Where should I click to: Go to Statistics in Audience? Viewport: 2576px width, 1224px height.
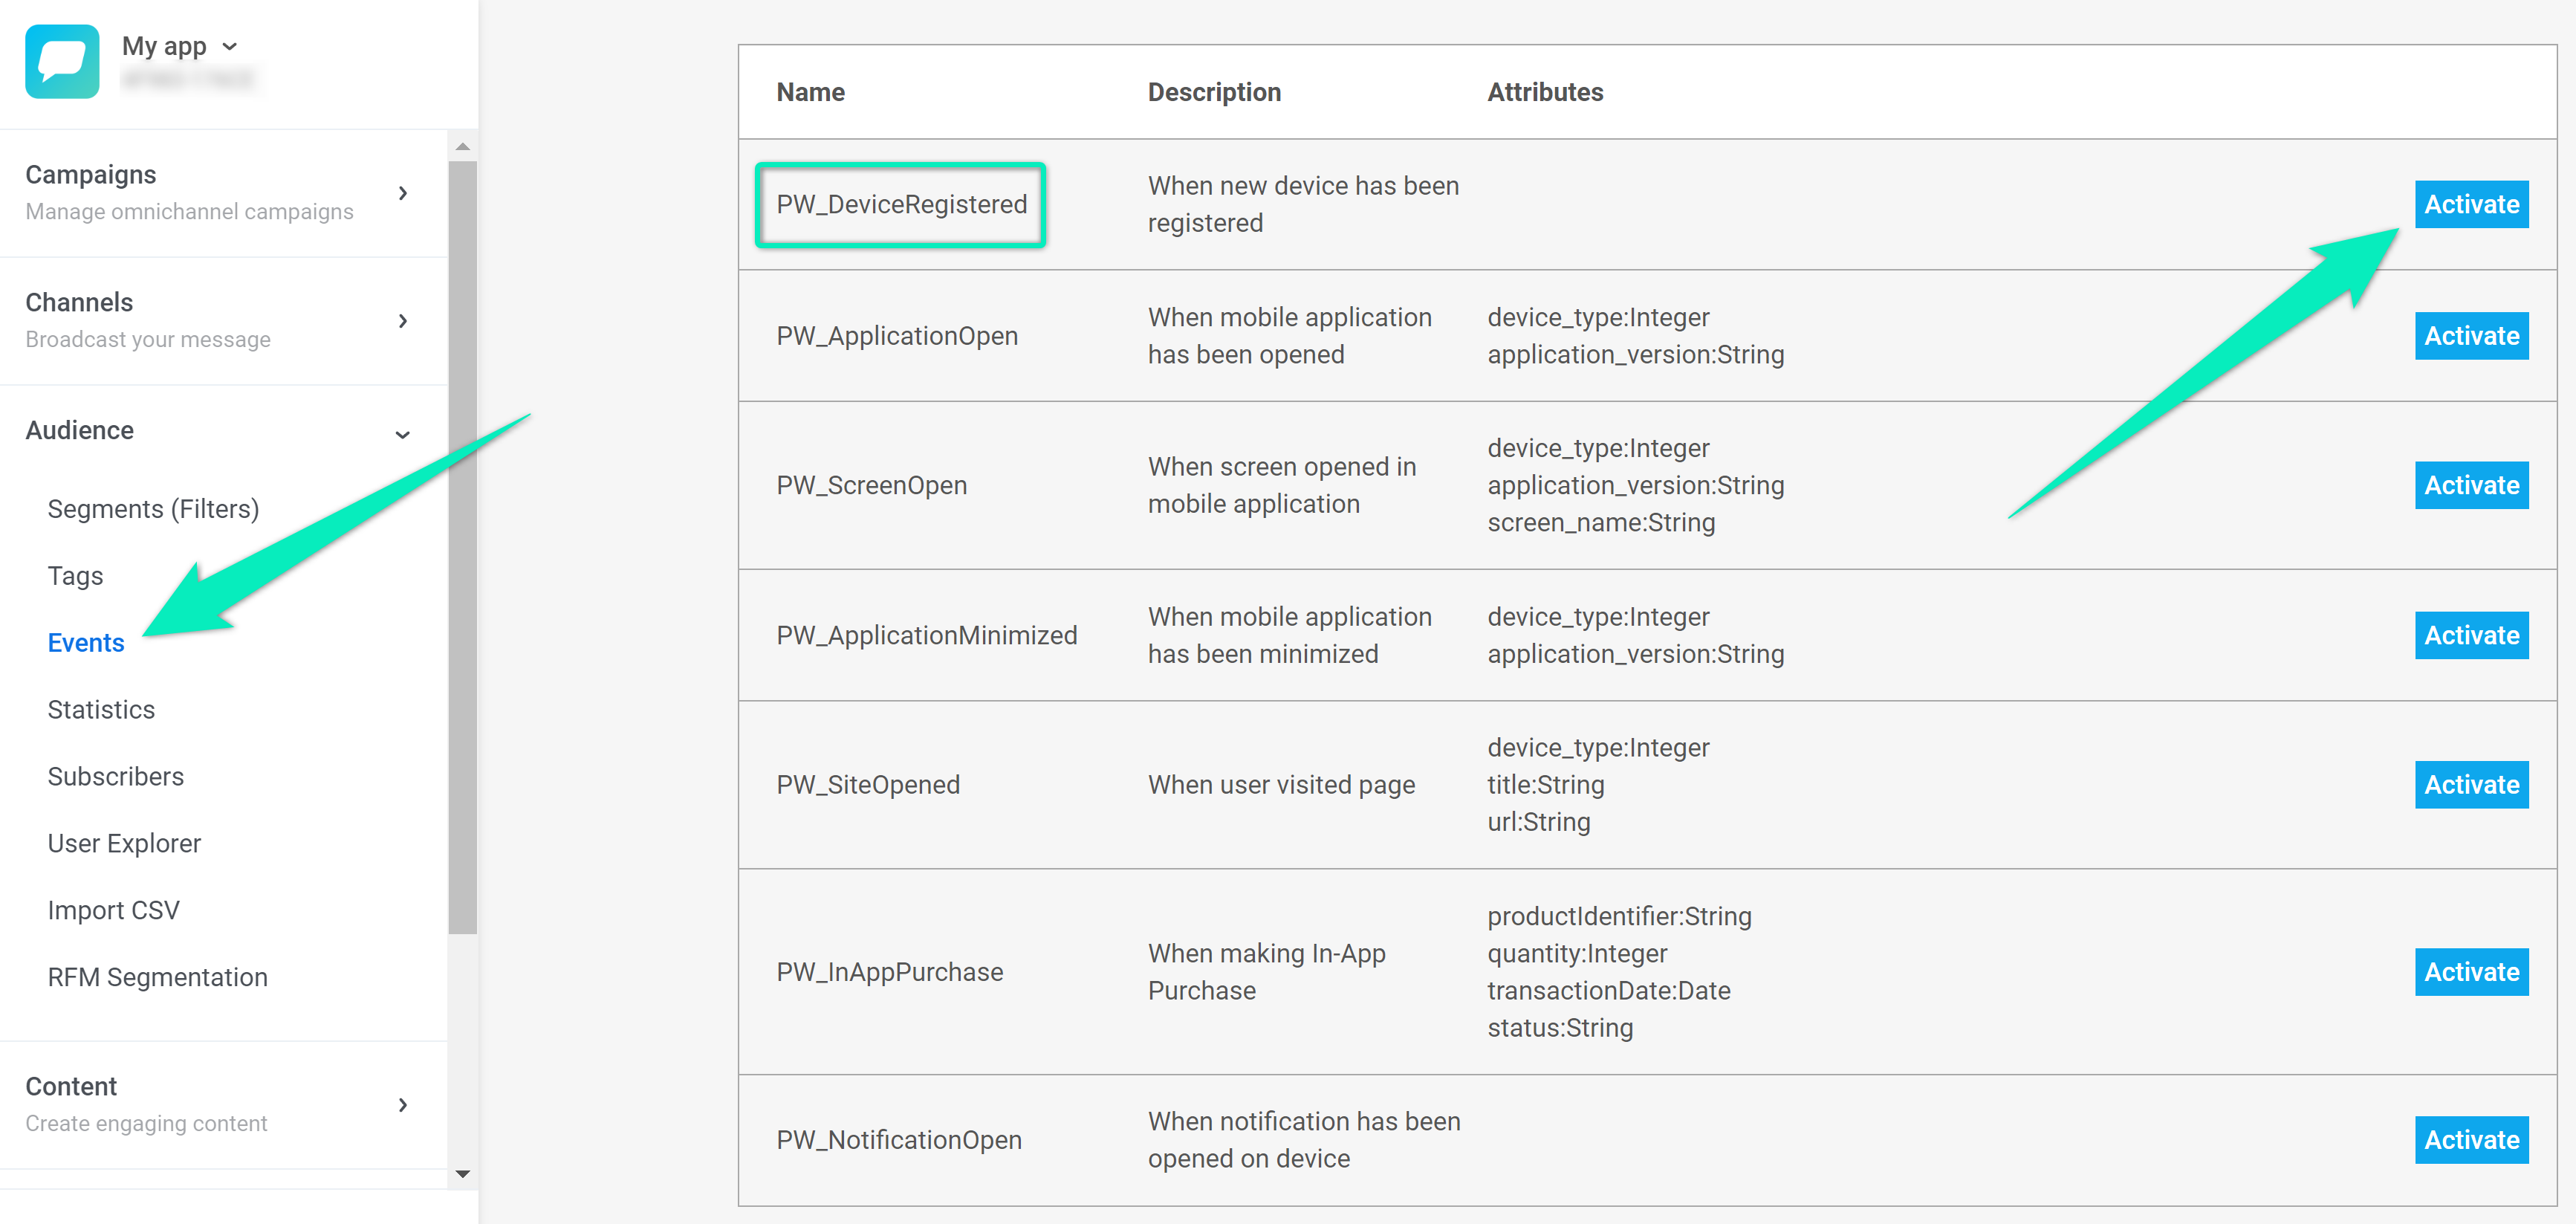[101, 710]
